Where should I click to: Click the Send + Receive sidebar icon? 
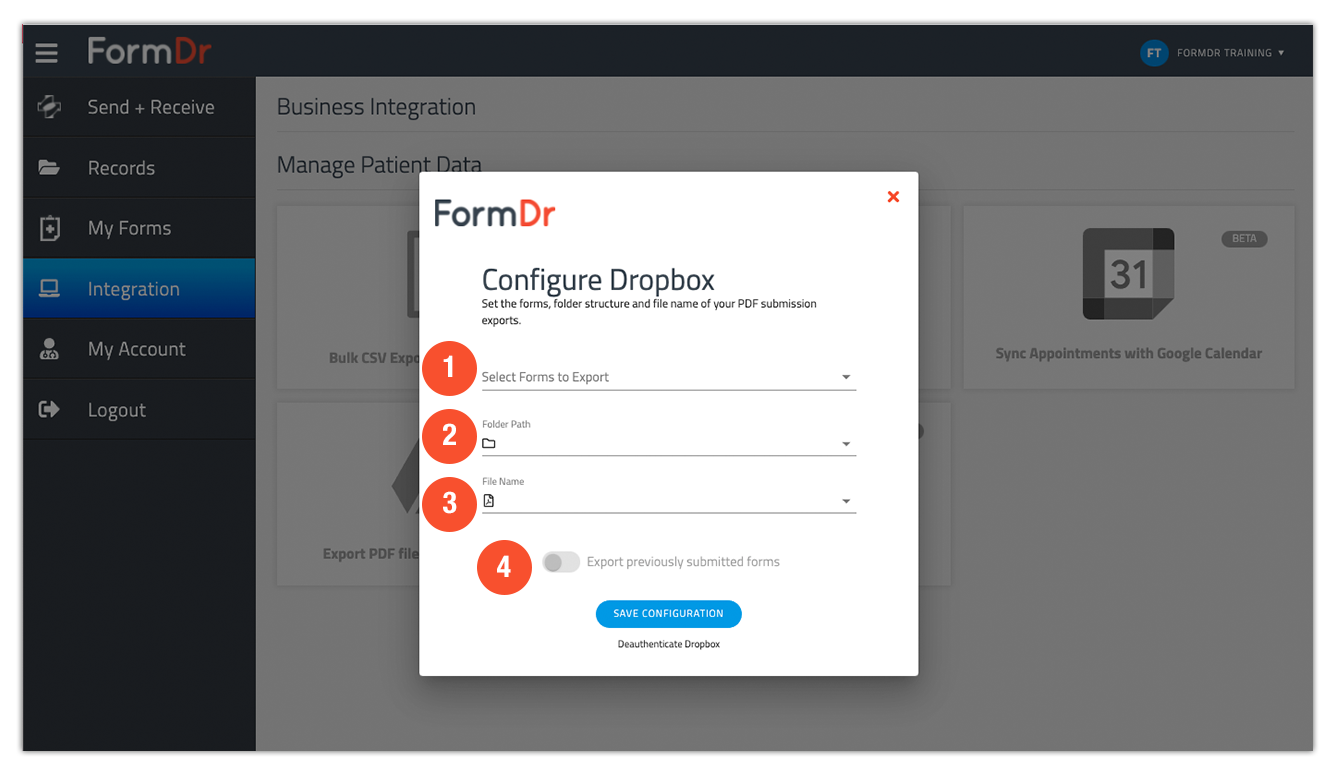click(49, 107)
